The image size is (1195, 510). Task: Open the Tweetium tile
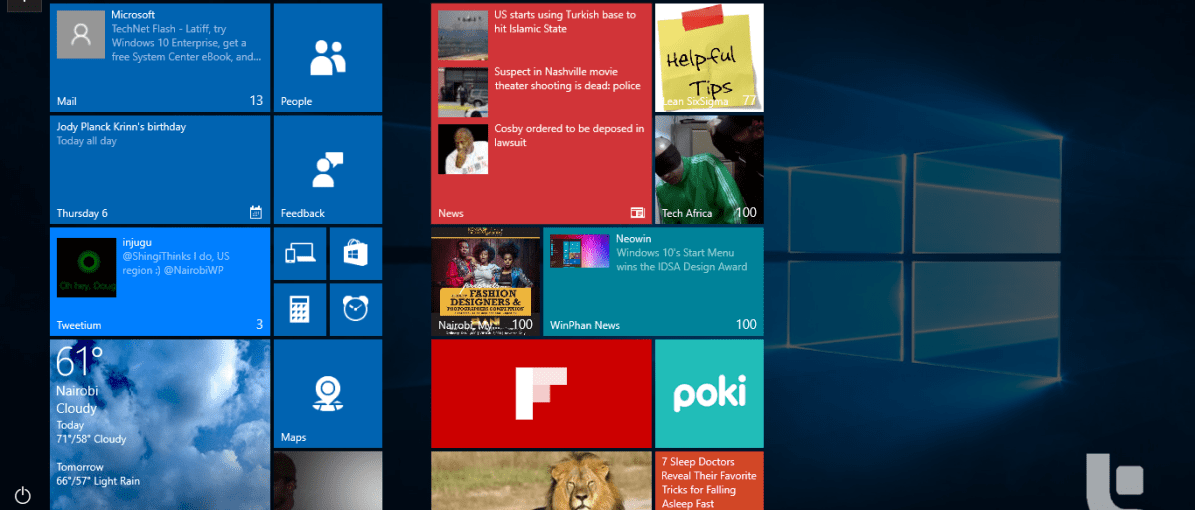(160, 281)
